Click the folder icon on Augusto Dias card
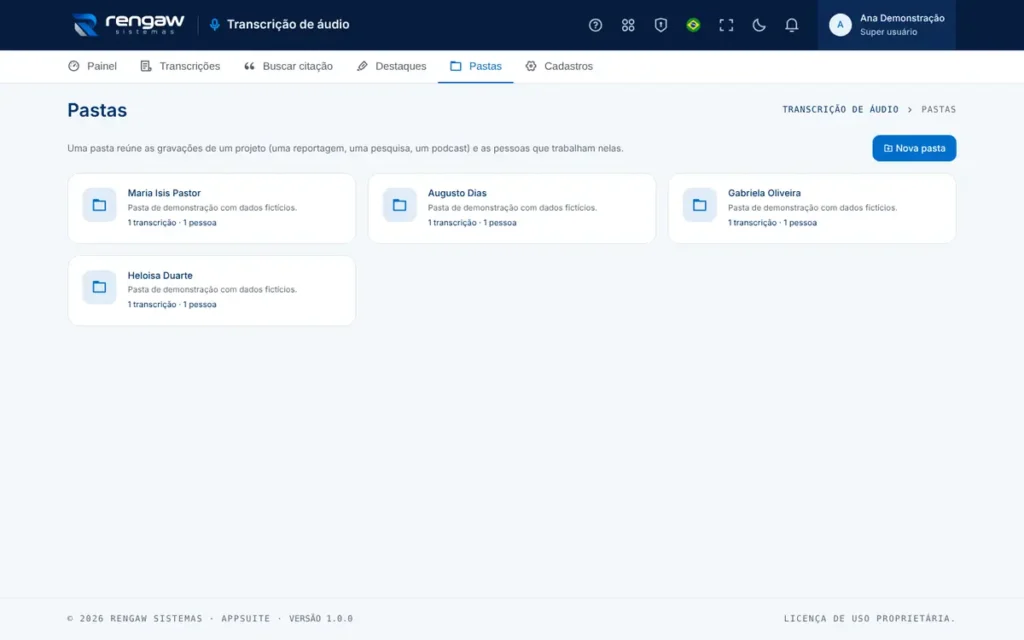Image resolution: width=1024 pixels, height=640 pixels. 399,205
